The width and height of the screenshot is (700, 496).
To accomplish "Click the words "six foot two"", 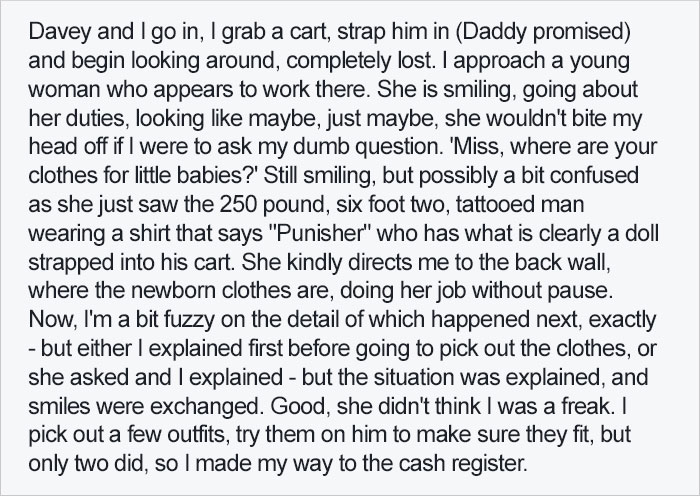I will (x=389, y=205).
